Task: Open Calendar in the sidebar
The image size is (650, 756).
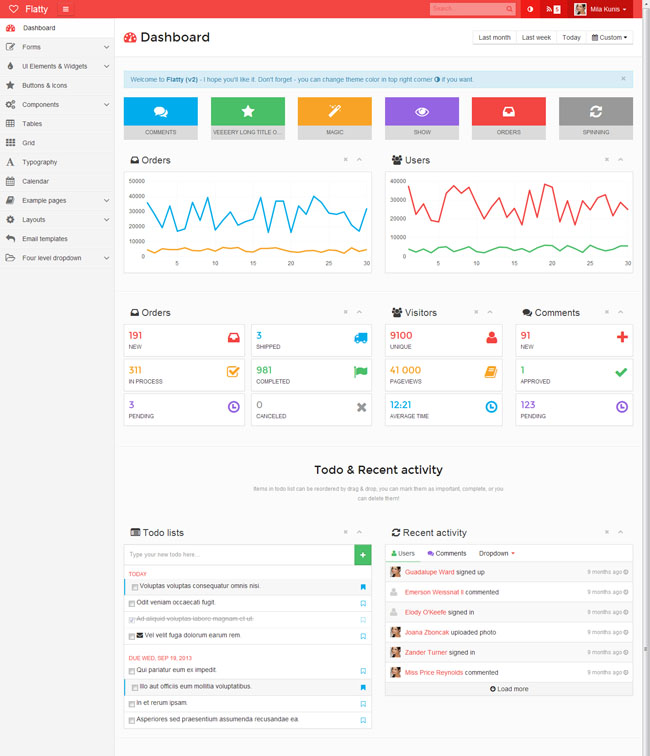Action: point(57,181)
